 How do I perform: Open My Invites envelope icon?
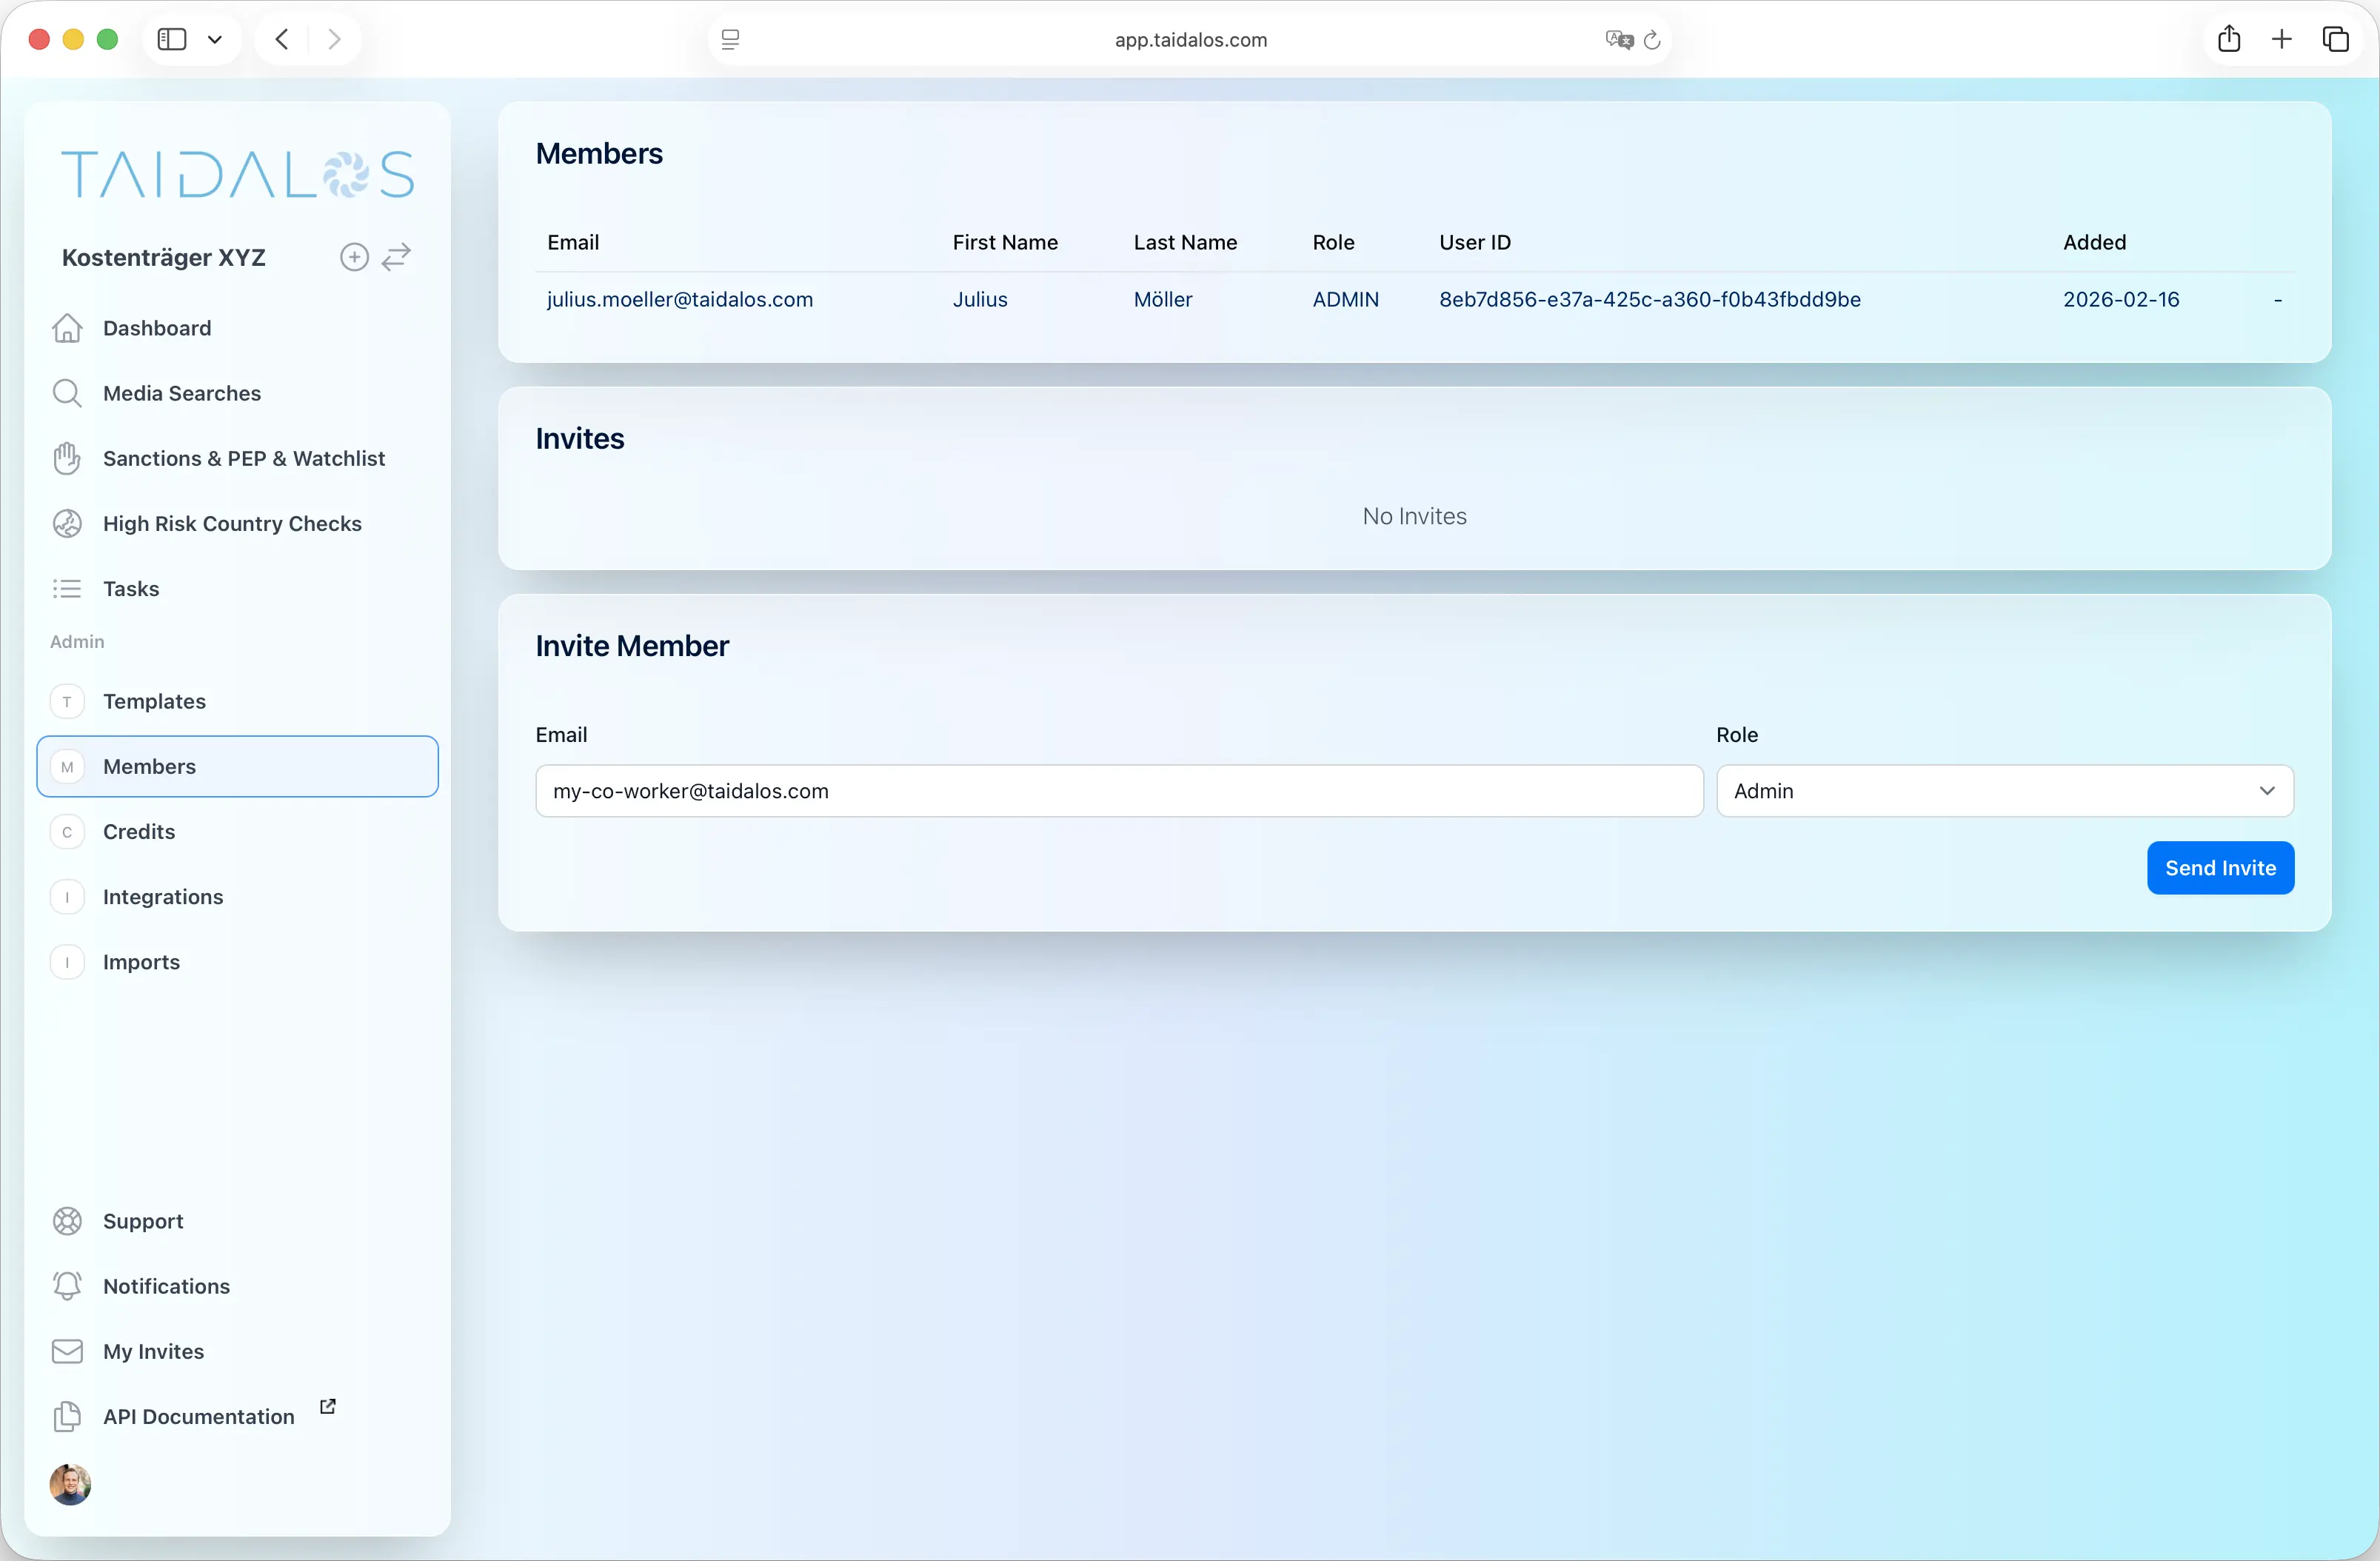pyautogui.click(x=66, y=1351)
